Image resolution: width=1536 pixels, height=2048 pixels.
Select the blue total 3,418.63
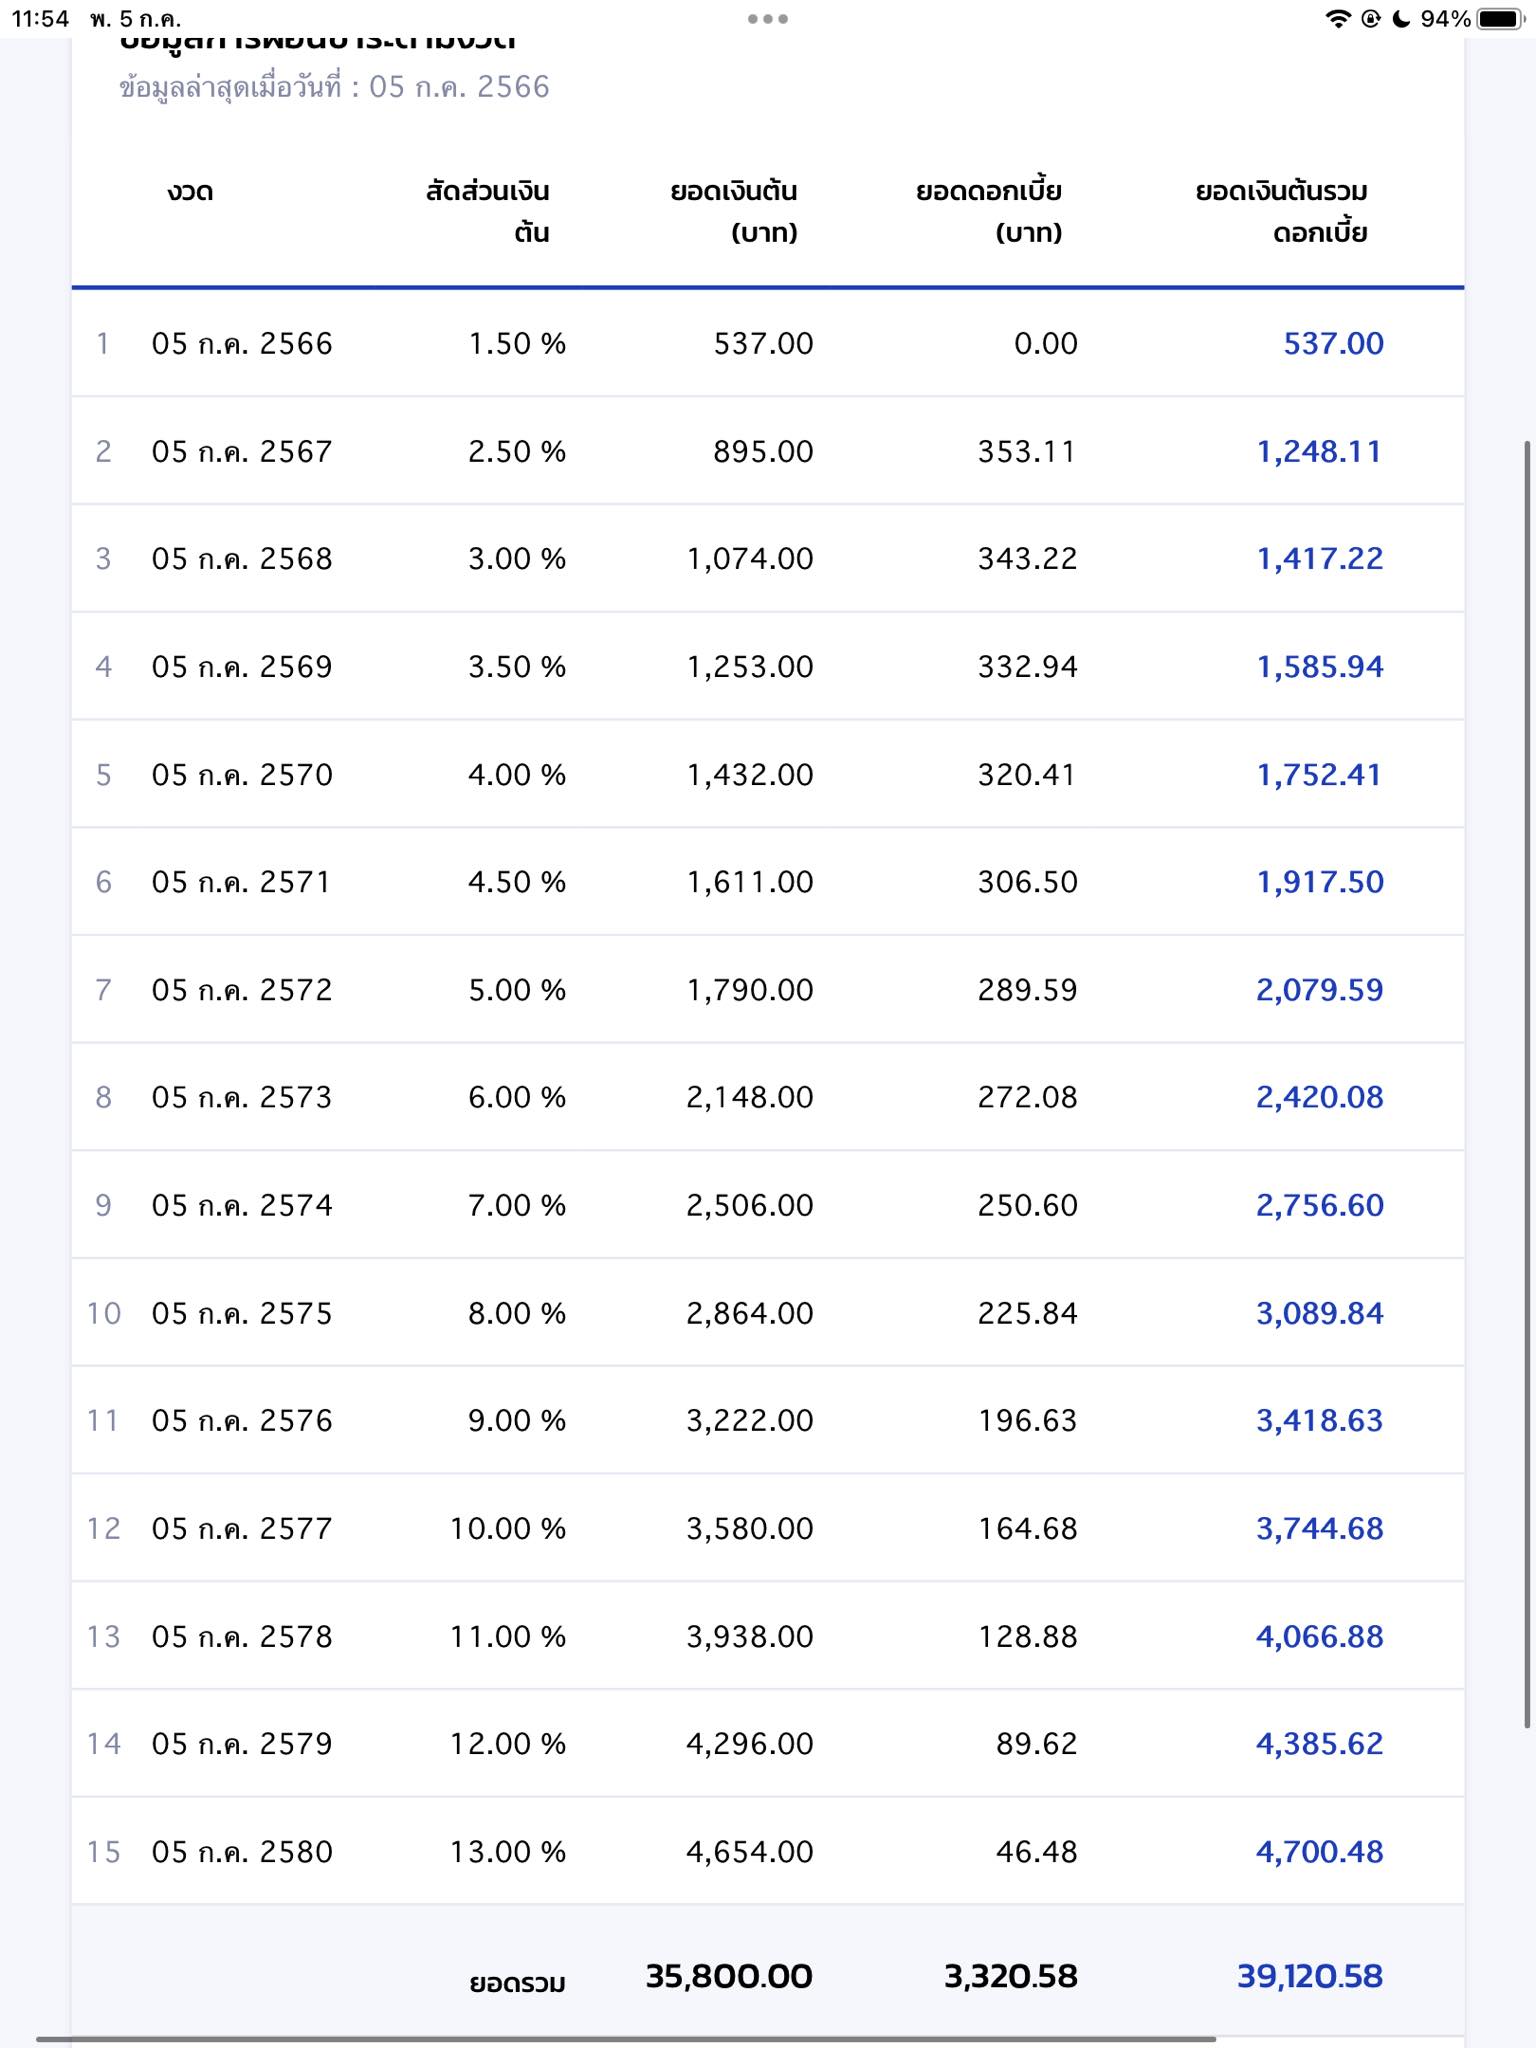pyautogui.click(x=1320, y=1420)
